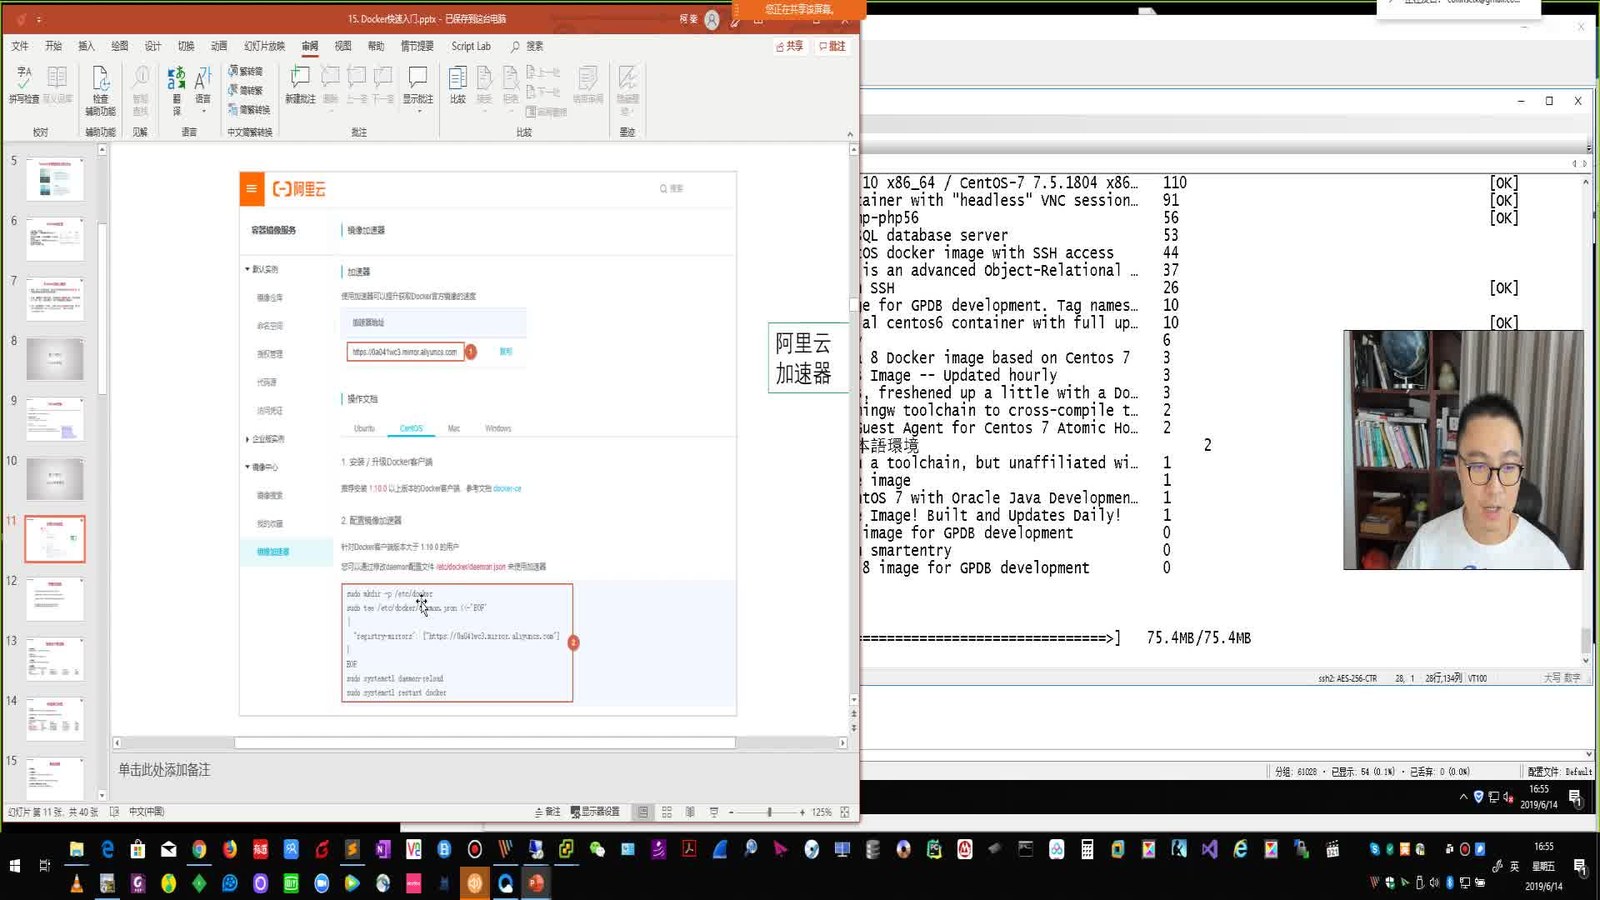Viewport: 1600px width, 900px height.
Task: Open Microsoft Store from the taskbar
Action: coord(138,850)
